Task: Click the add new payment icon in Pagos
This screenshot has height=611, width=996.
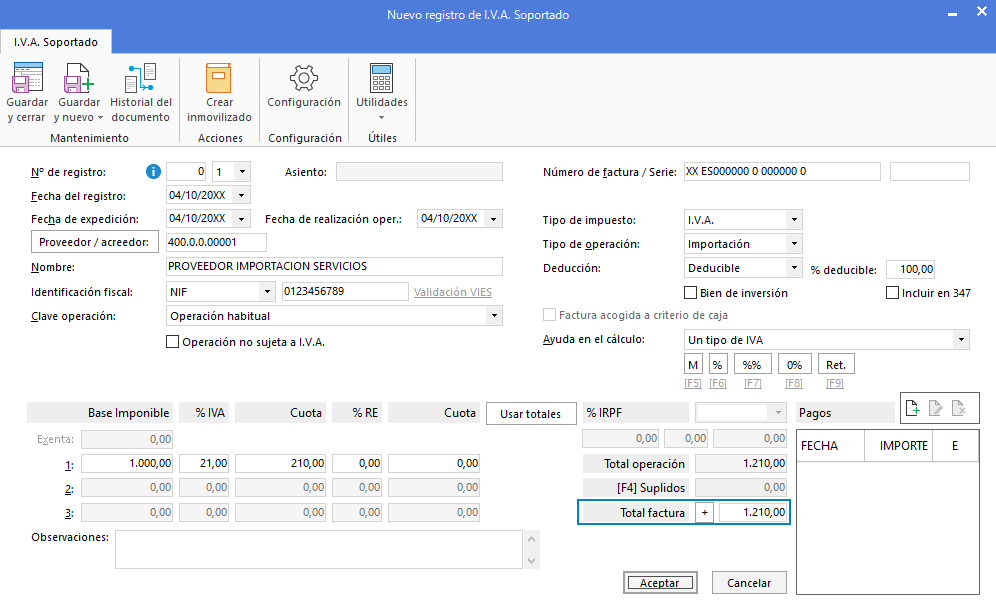Action: click(913, 408)
